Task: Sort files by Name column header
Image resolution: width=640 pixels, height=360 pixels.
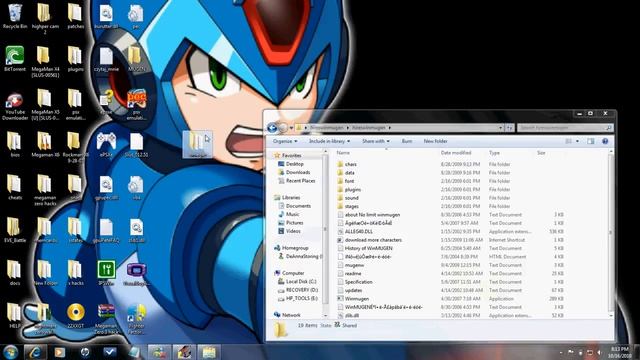Action: pyautogui.click(x=343, y=153)
